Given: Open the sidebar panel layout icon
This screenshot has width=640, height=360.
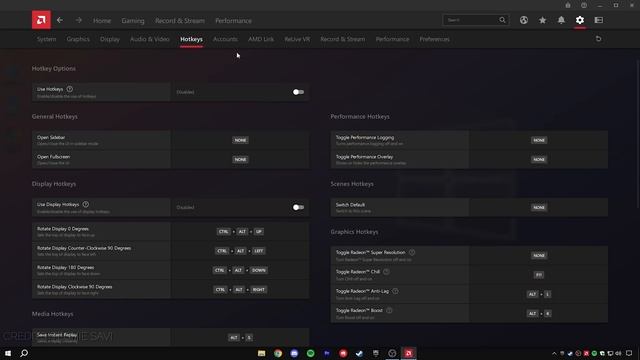Looking at the screenshot, I should click(599, 20).
